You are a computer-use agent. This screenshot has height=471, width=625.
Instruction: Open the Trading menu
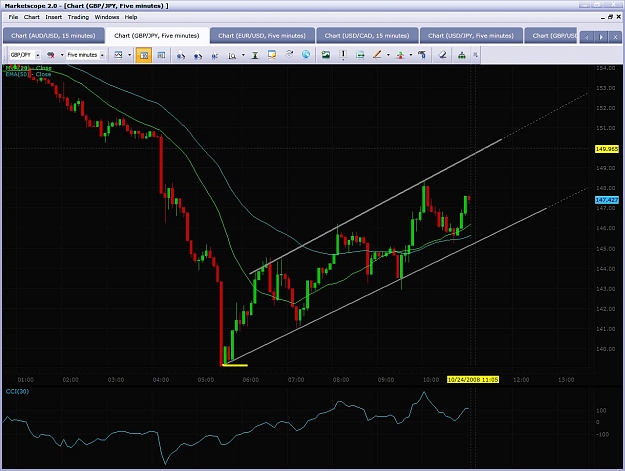click(x=78, y=17)
